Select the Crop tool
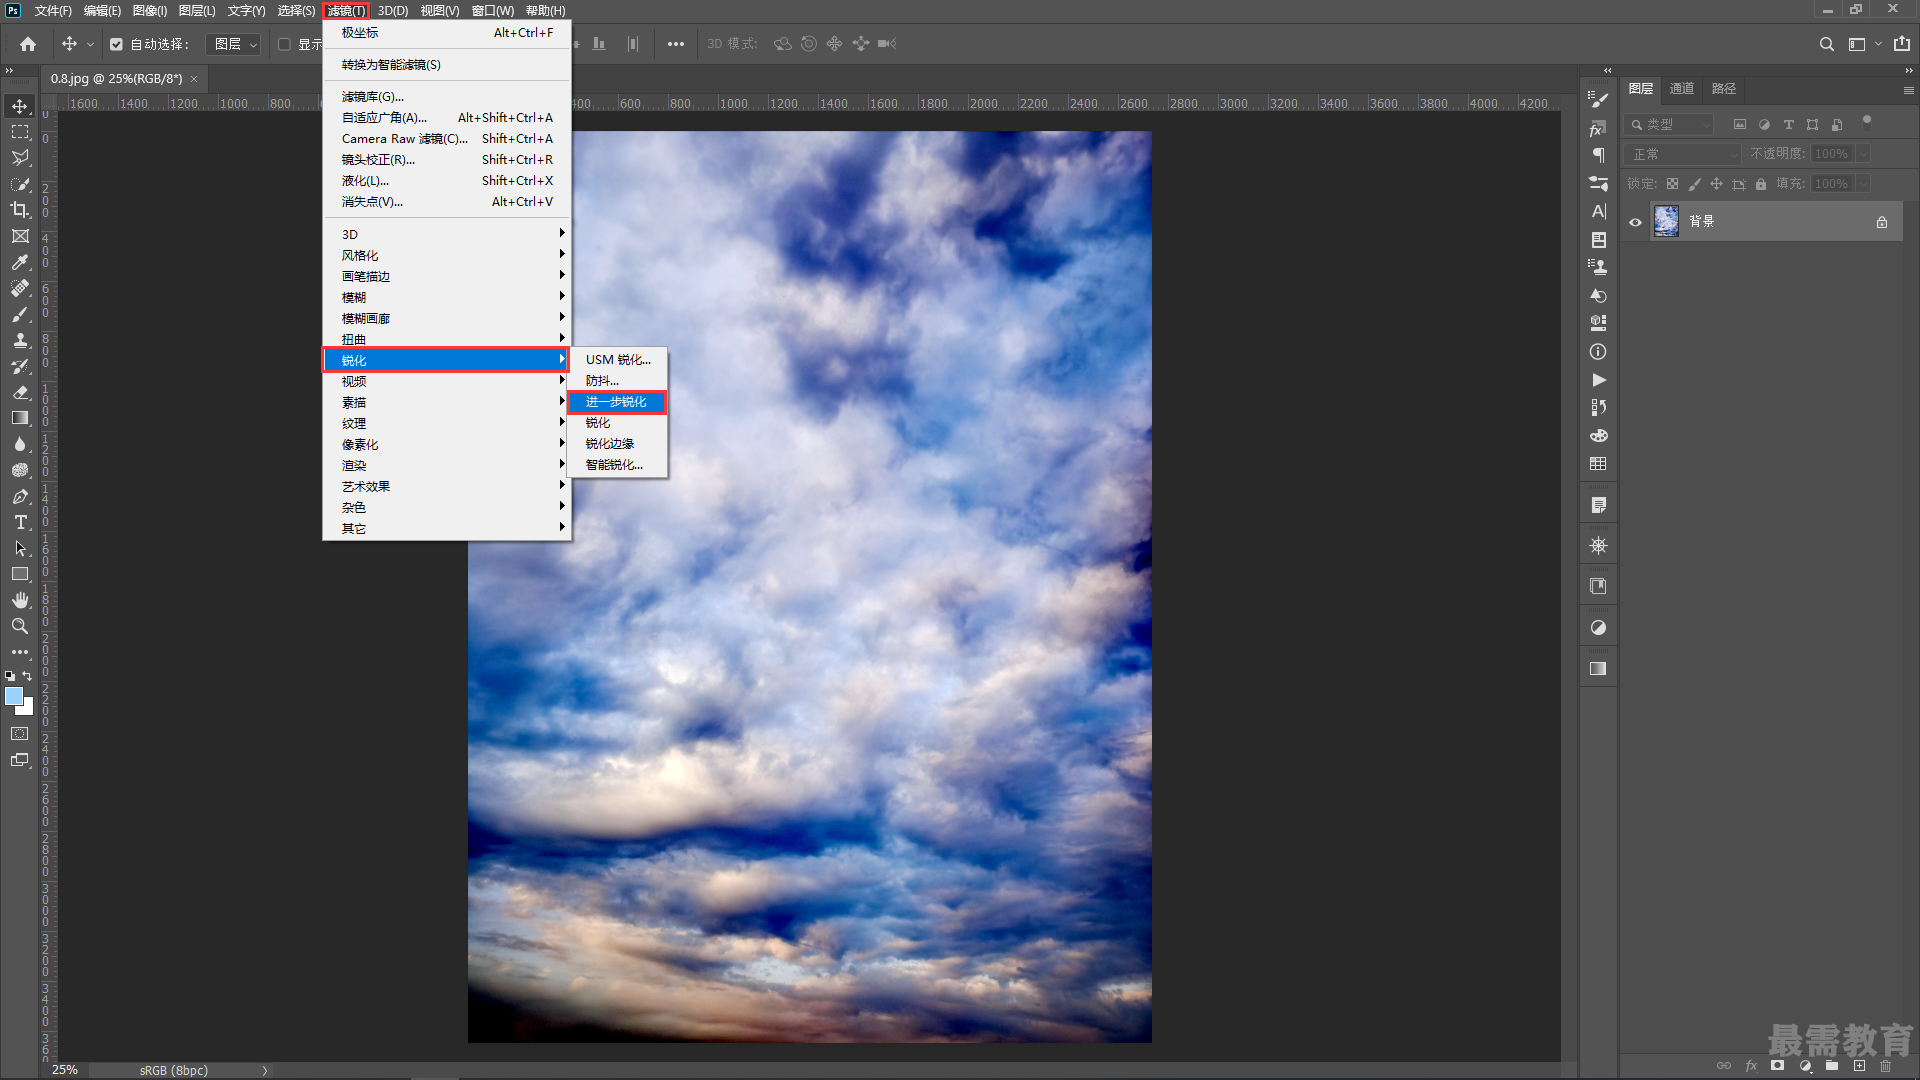The image size is (1920, 1080). [x=20, y=210]
